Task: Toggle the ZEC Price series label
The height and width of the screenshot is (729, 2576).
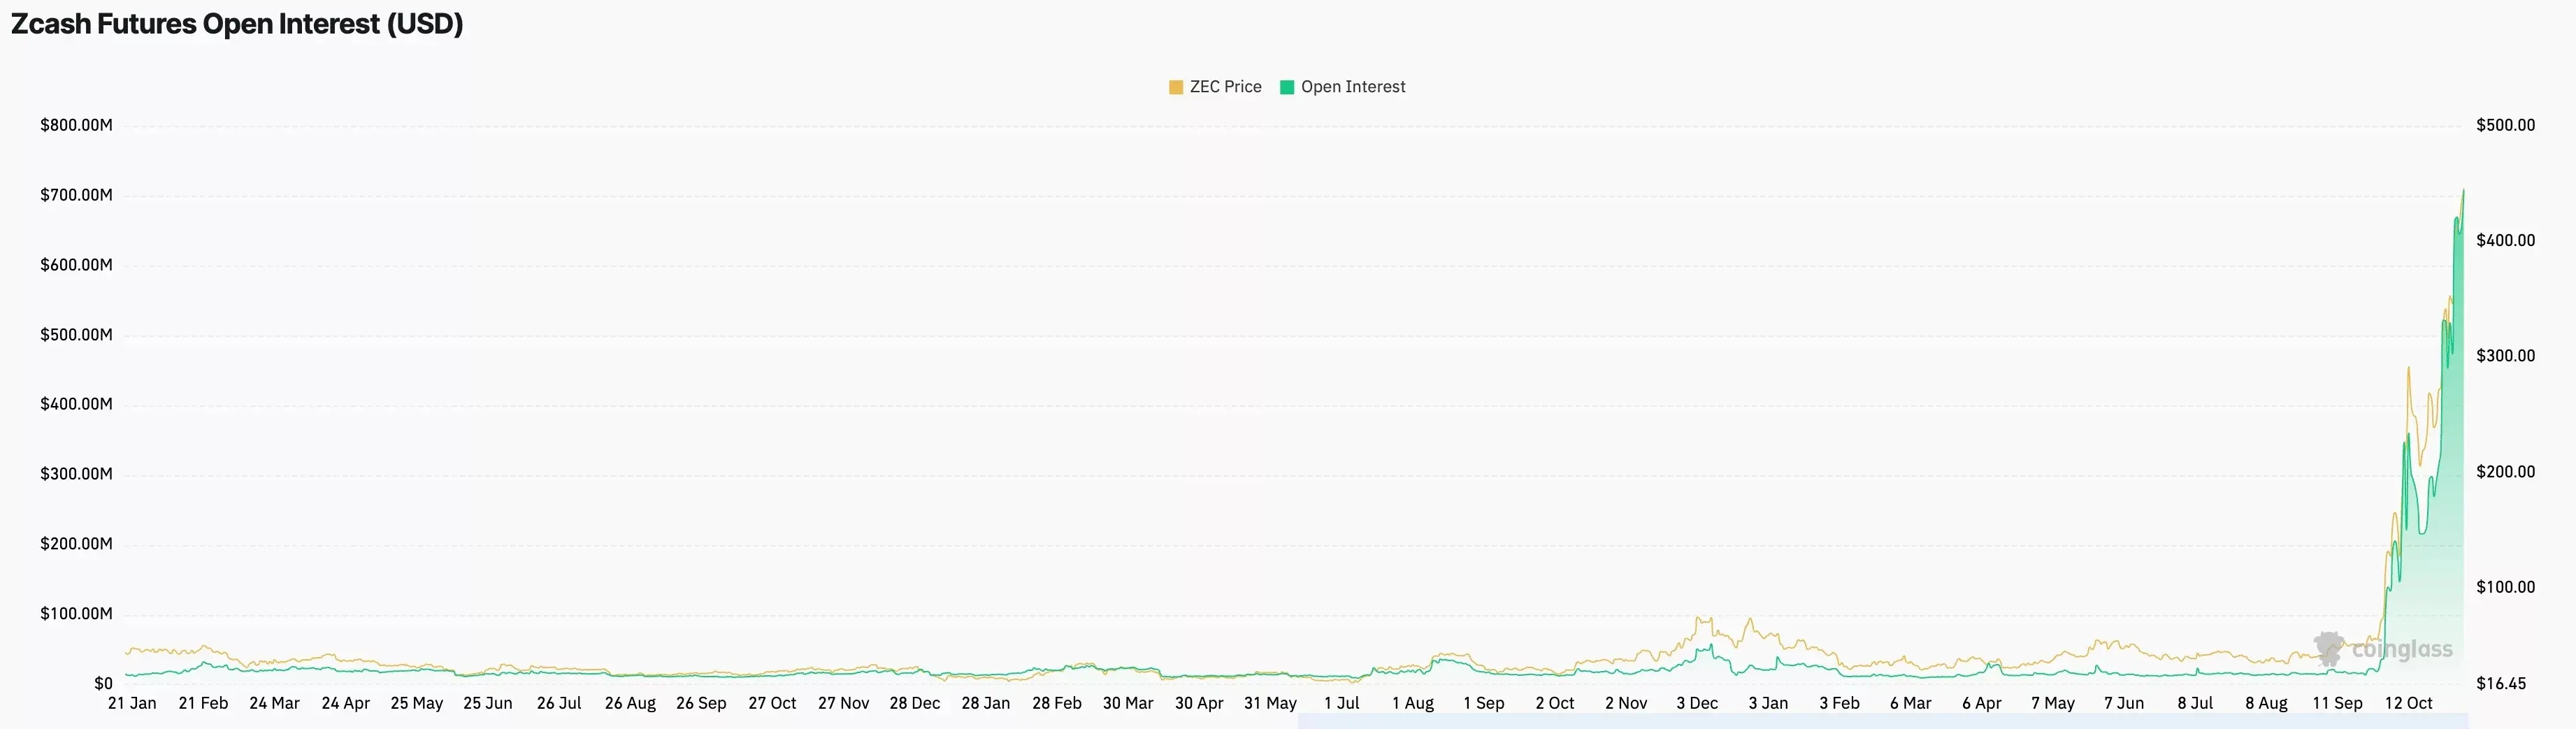Action: pyautogui.click(x=1225, y=87)
